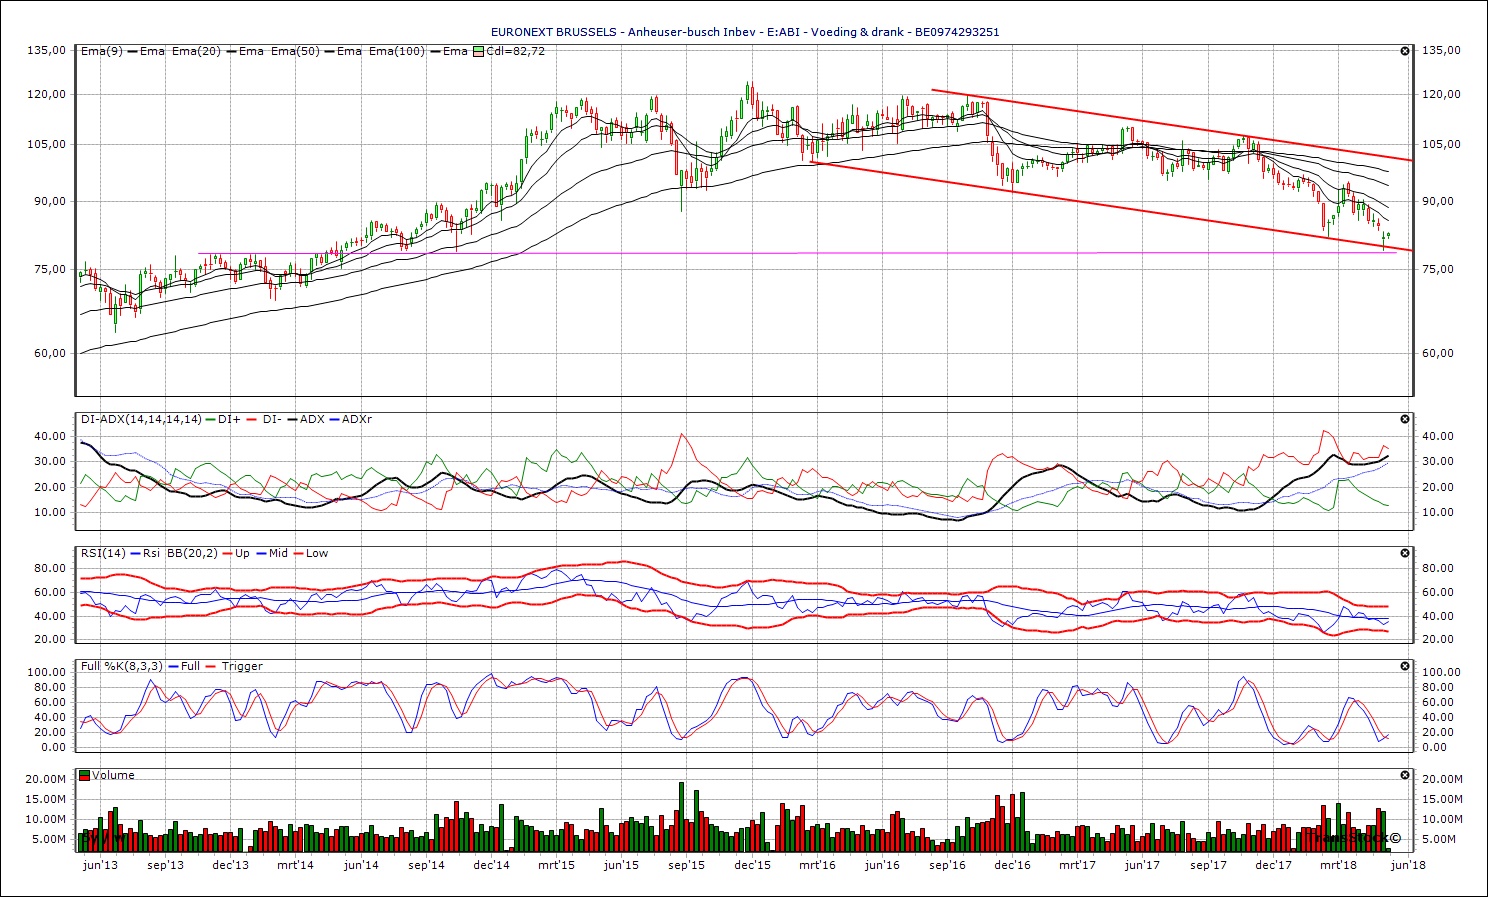The height and width of the screenshot is (897, 1488).
Task: Close the main price chart panel
Action: point(1405,51)
